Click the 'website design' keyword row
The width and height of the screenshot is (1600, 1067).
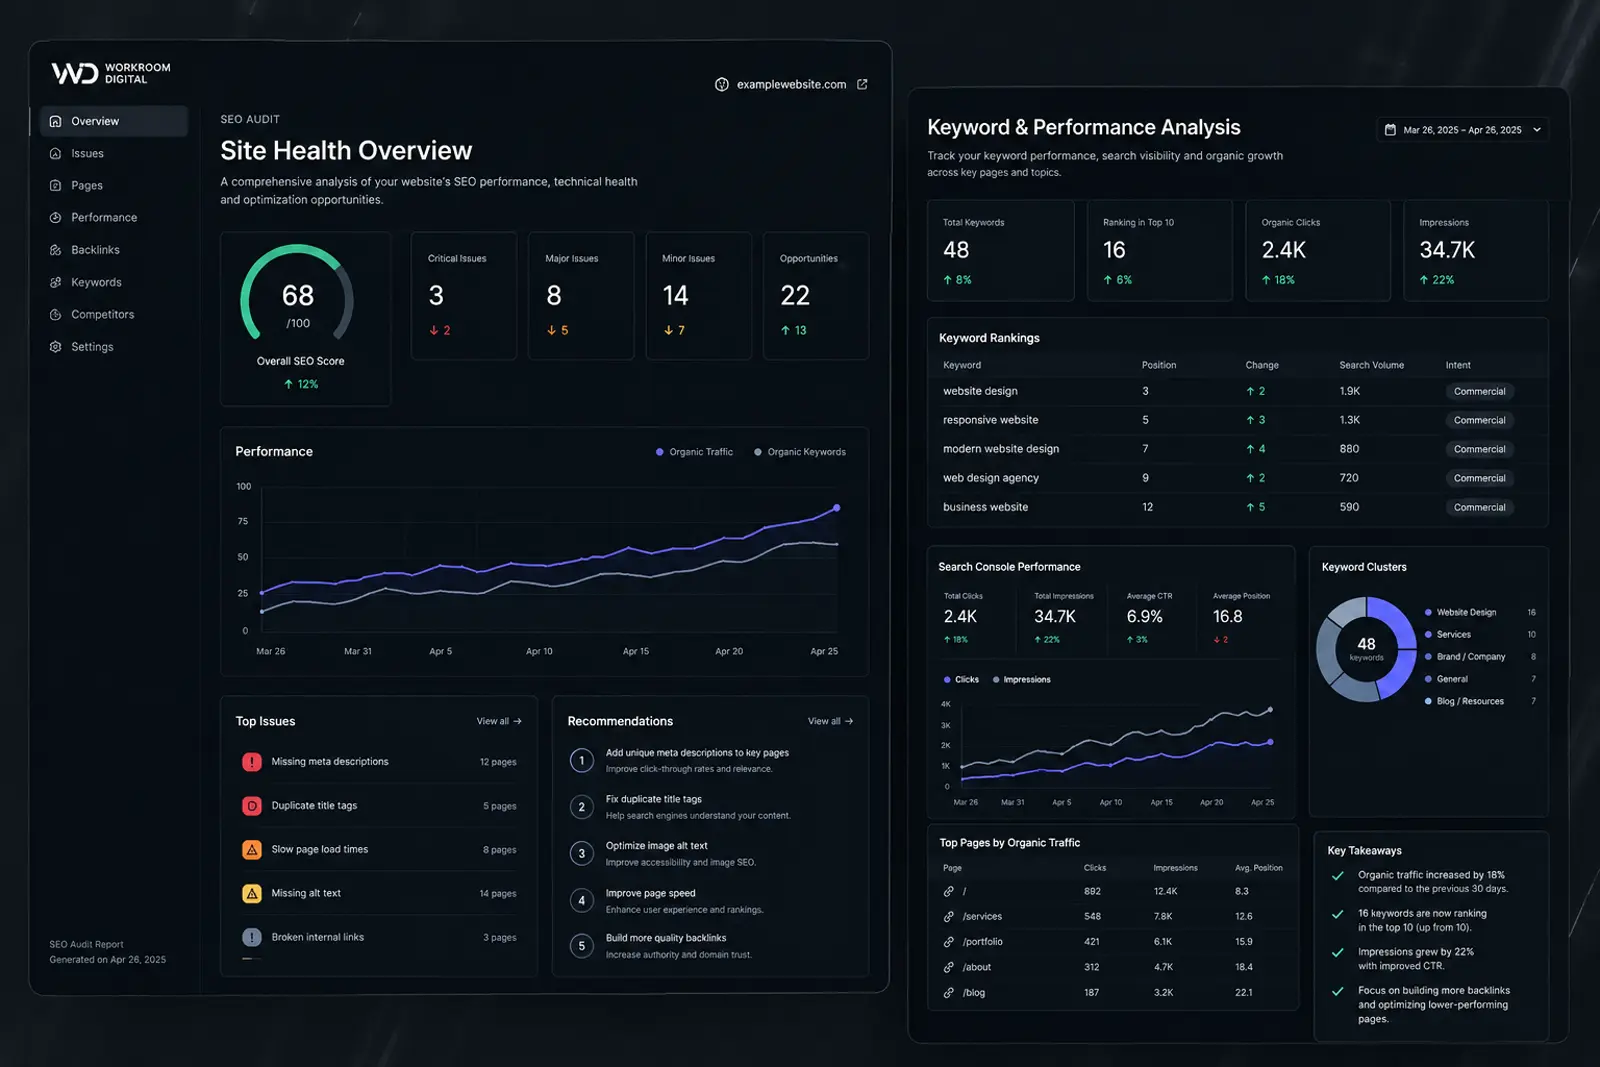[x=1238, y=391]
